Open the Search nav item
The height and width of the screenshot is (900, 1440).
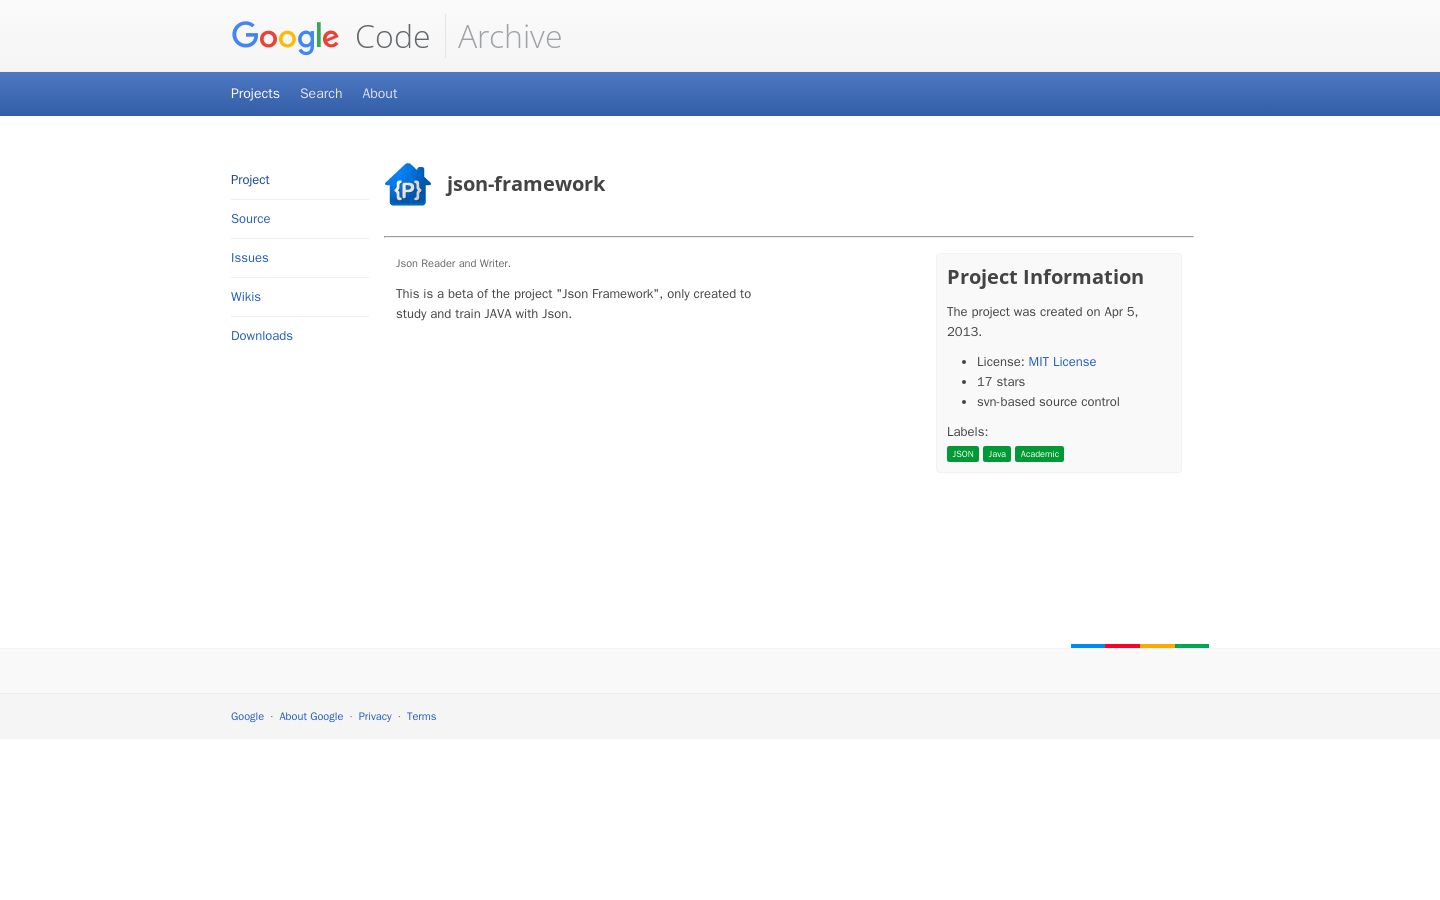click(x=321, y=93)
